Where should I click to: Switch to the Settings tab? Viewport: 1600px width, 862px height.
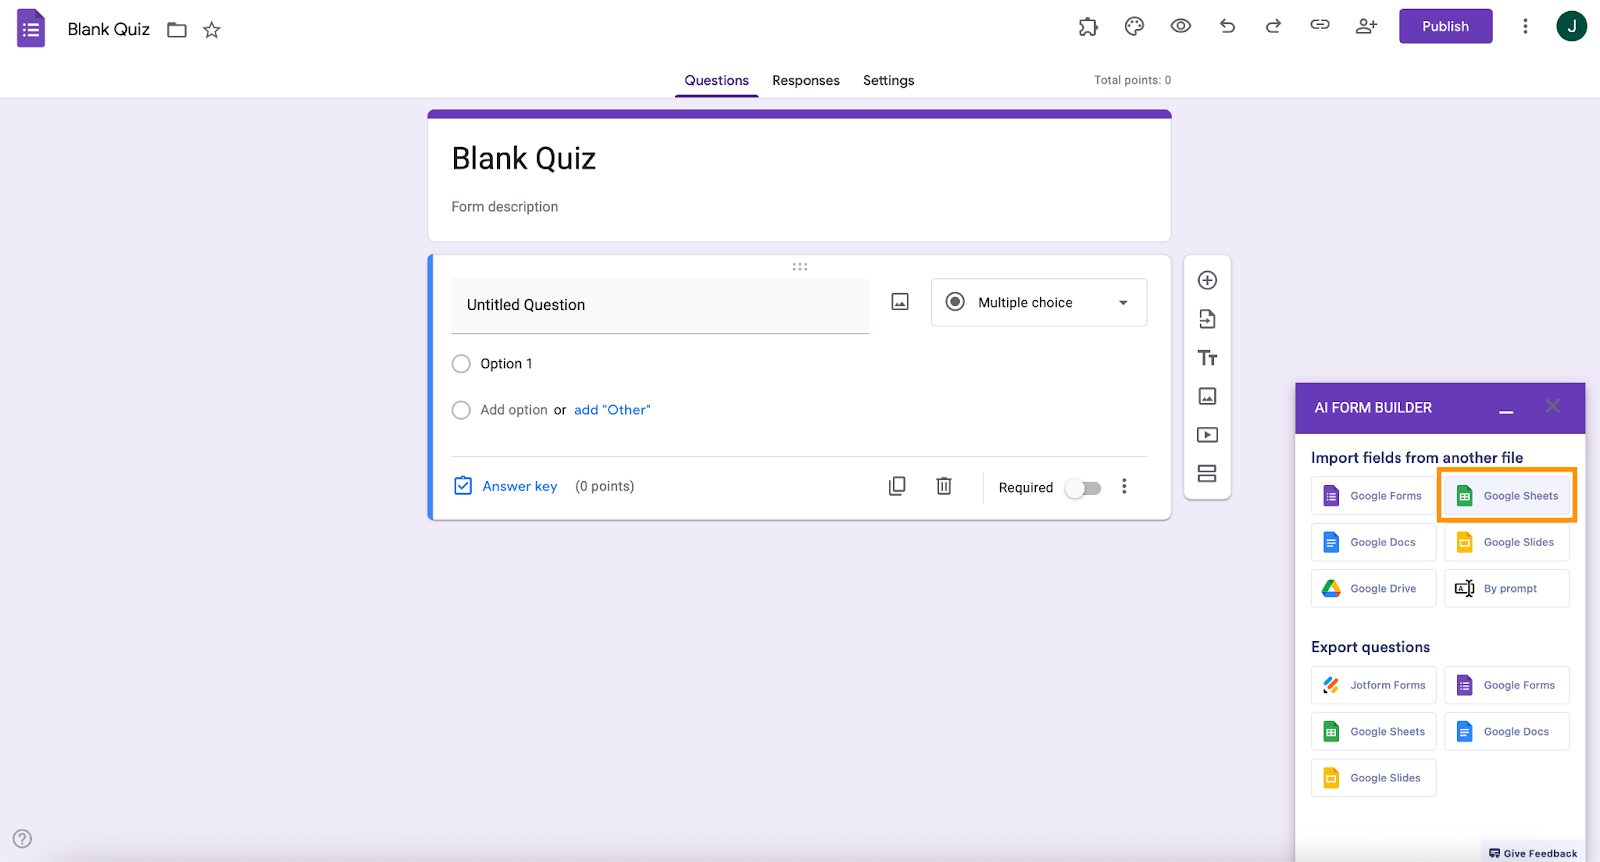pyautogui.click(x=888, y=80)
